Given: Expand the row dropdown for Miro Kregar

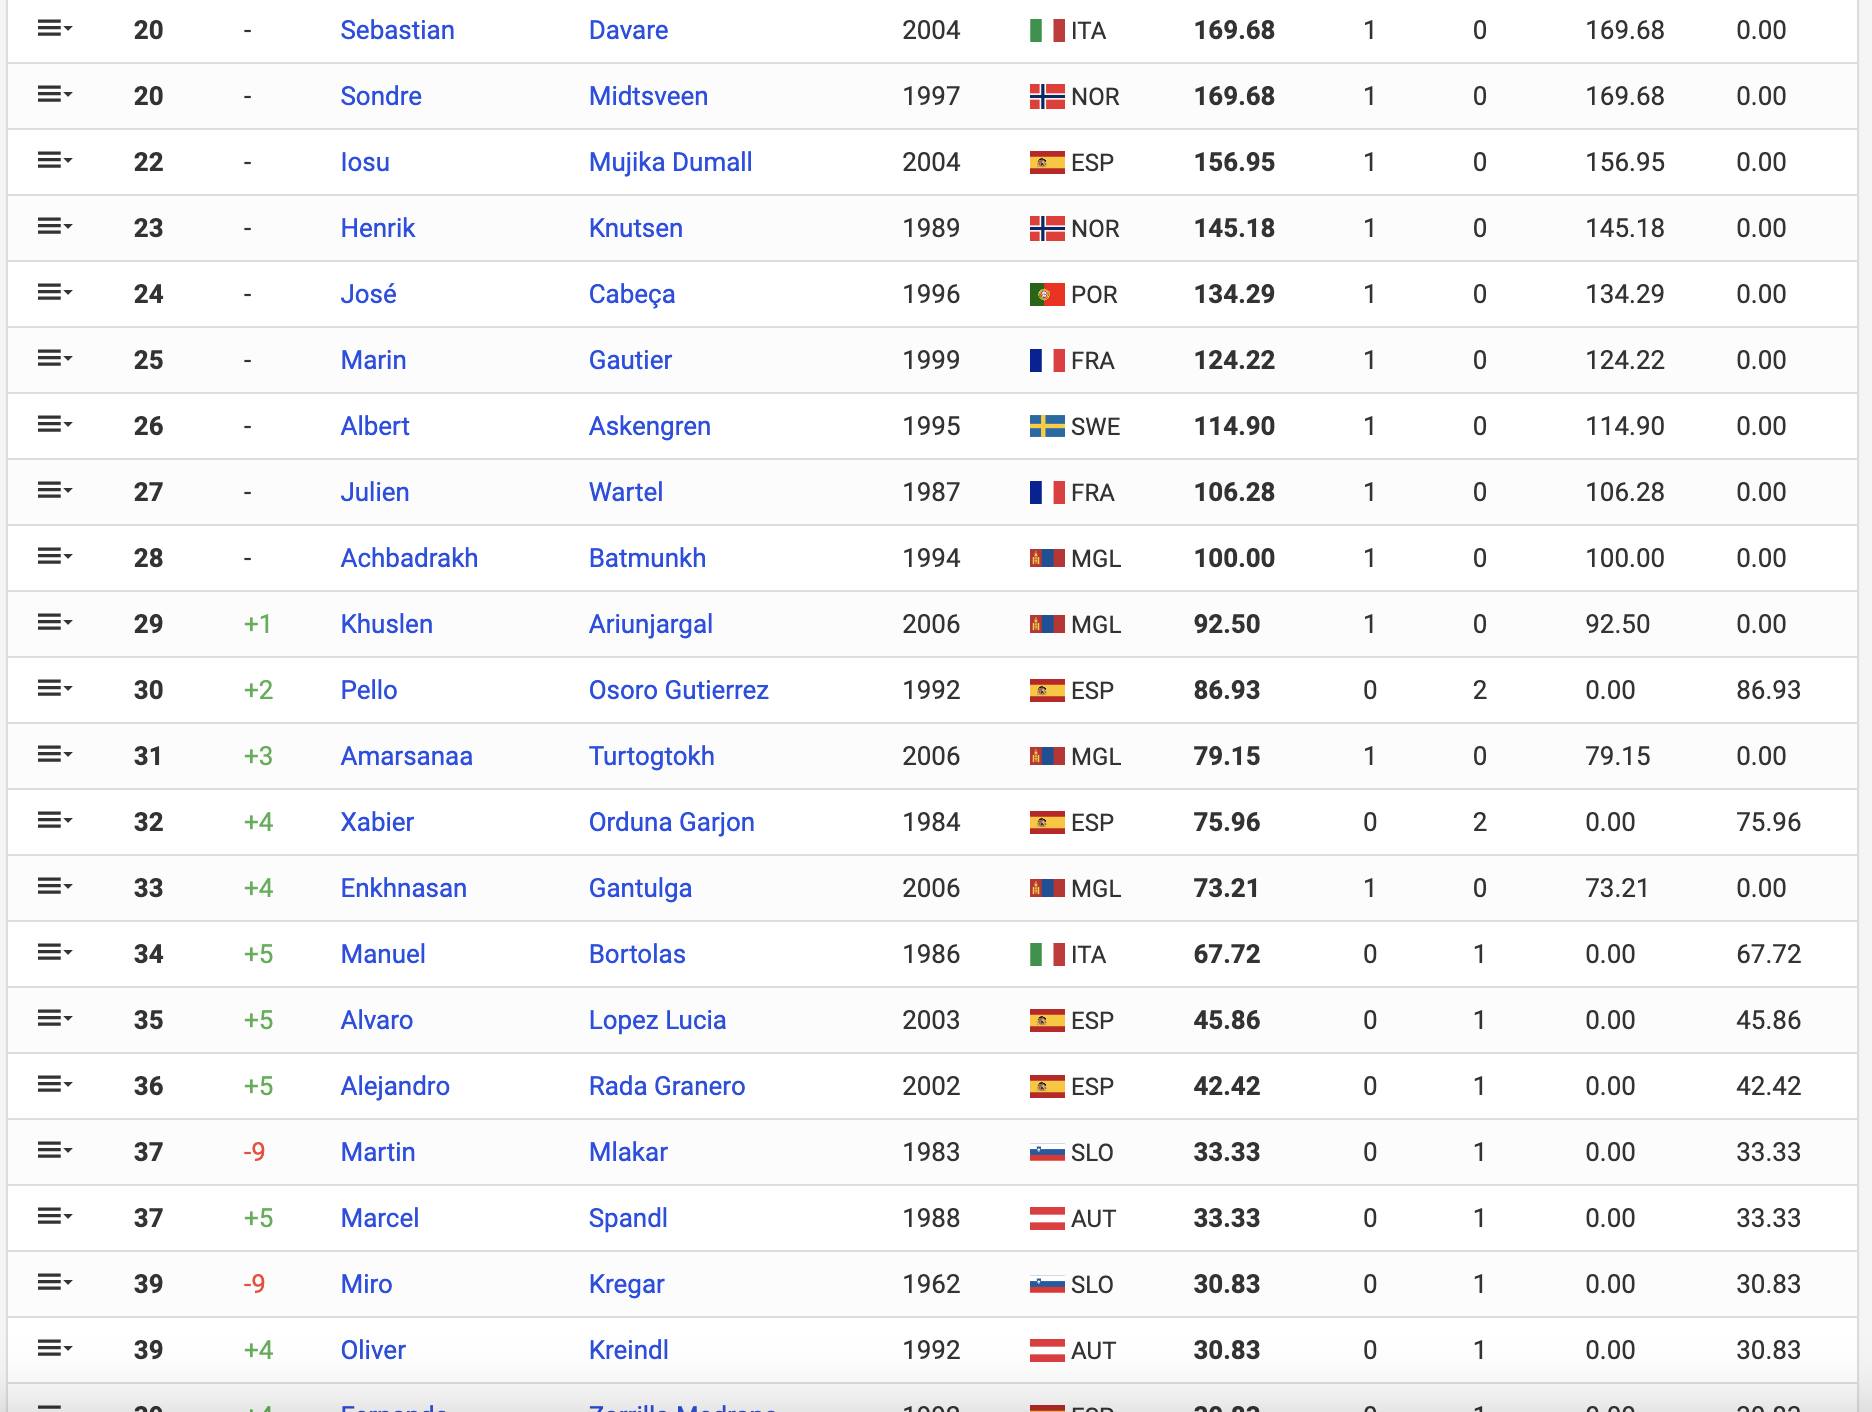Looking at the screenshot, I should [x=54, y=1283].
